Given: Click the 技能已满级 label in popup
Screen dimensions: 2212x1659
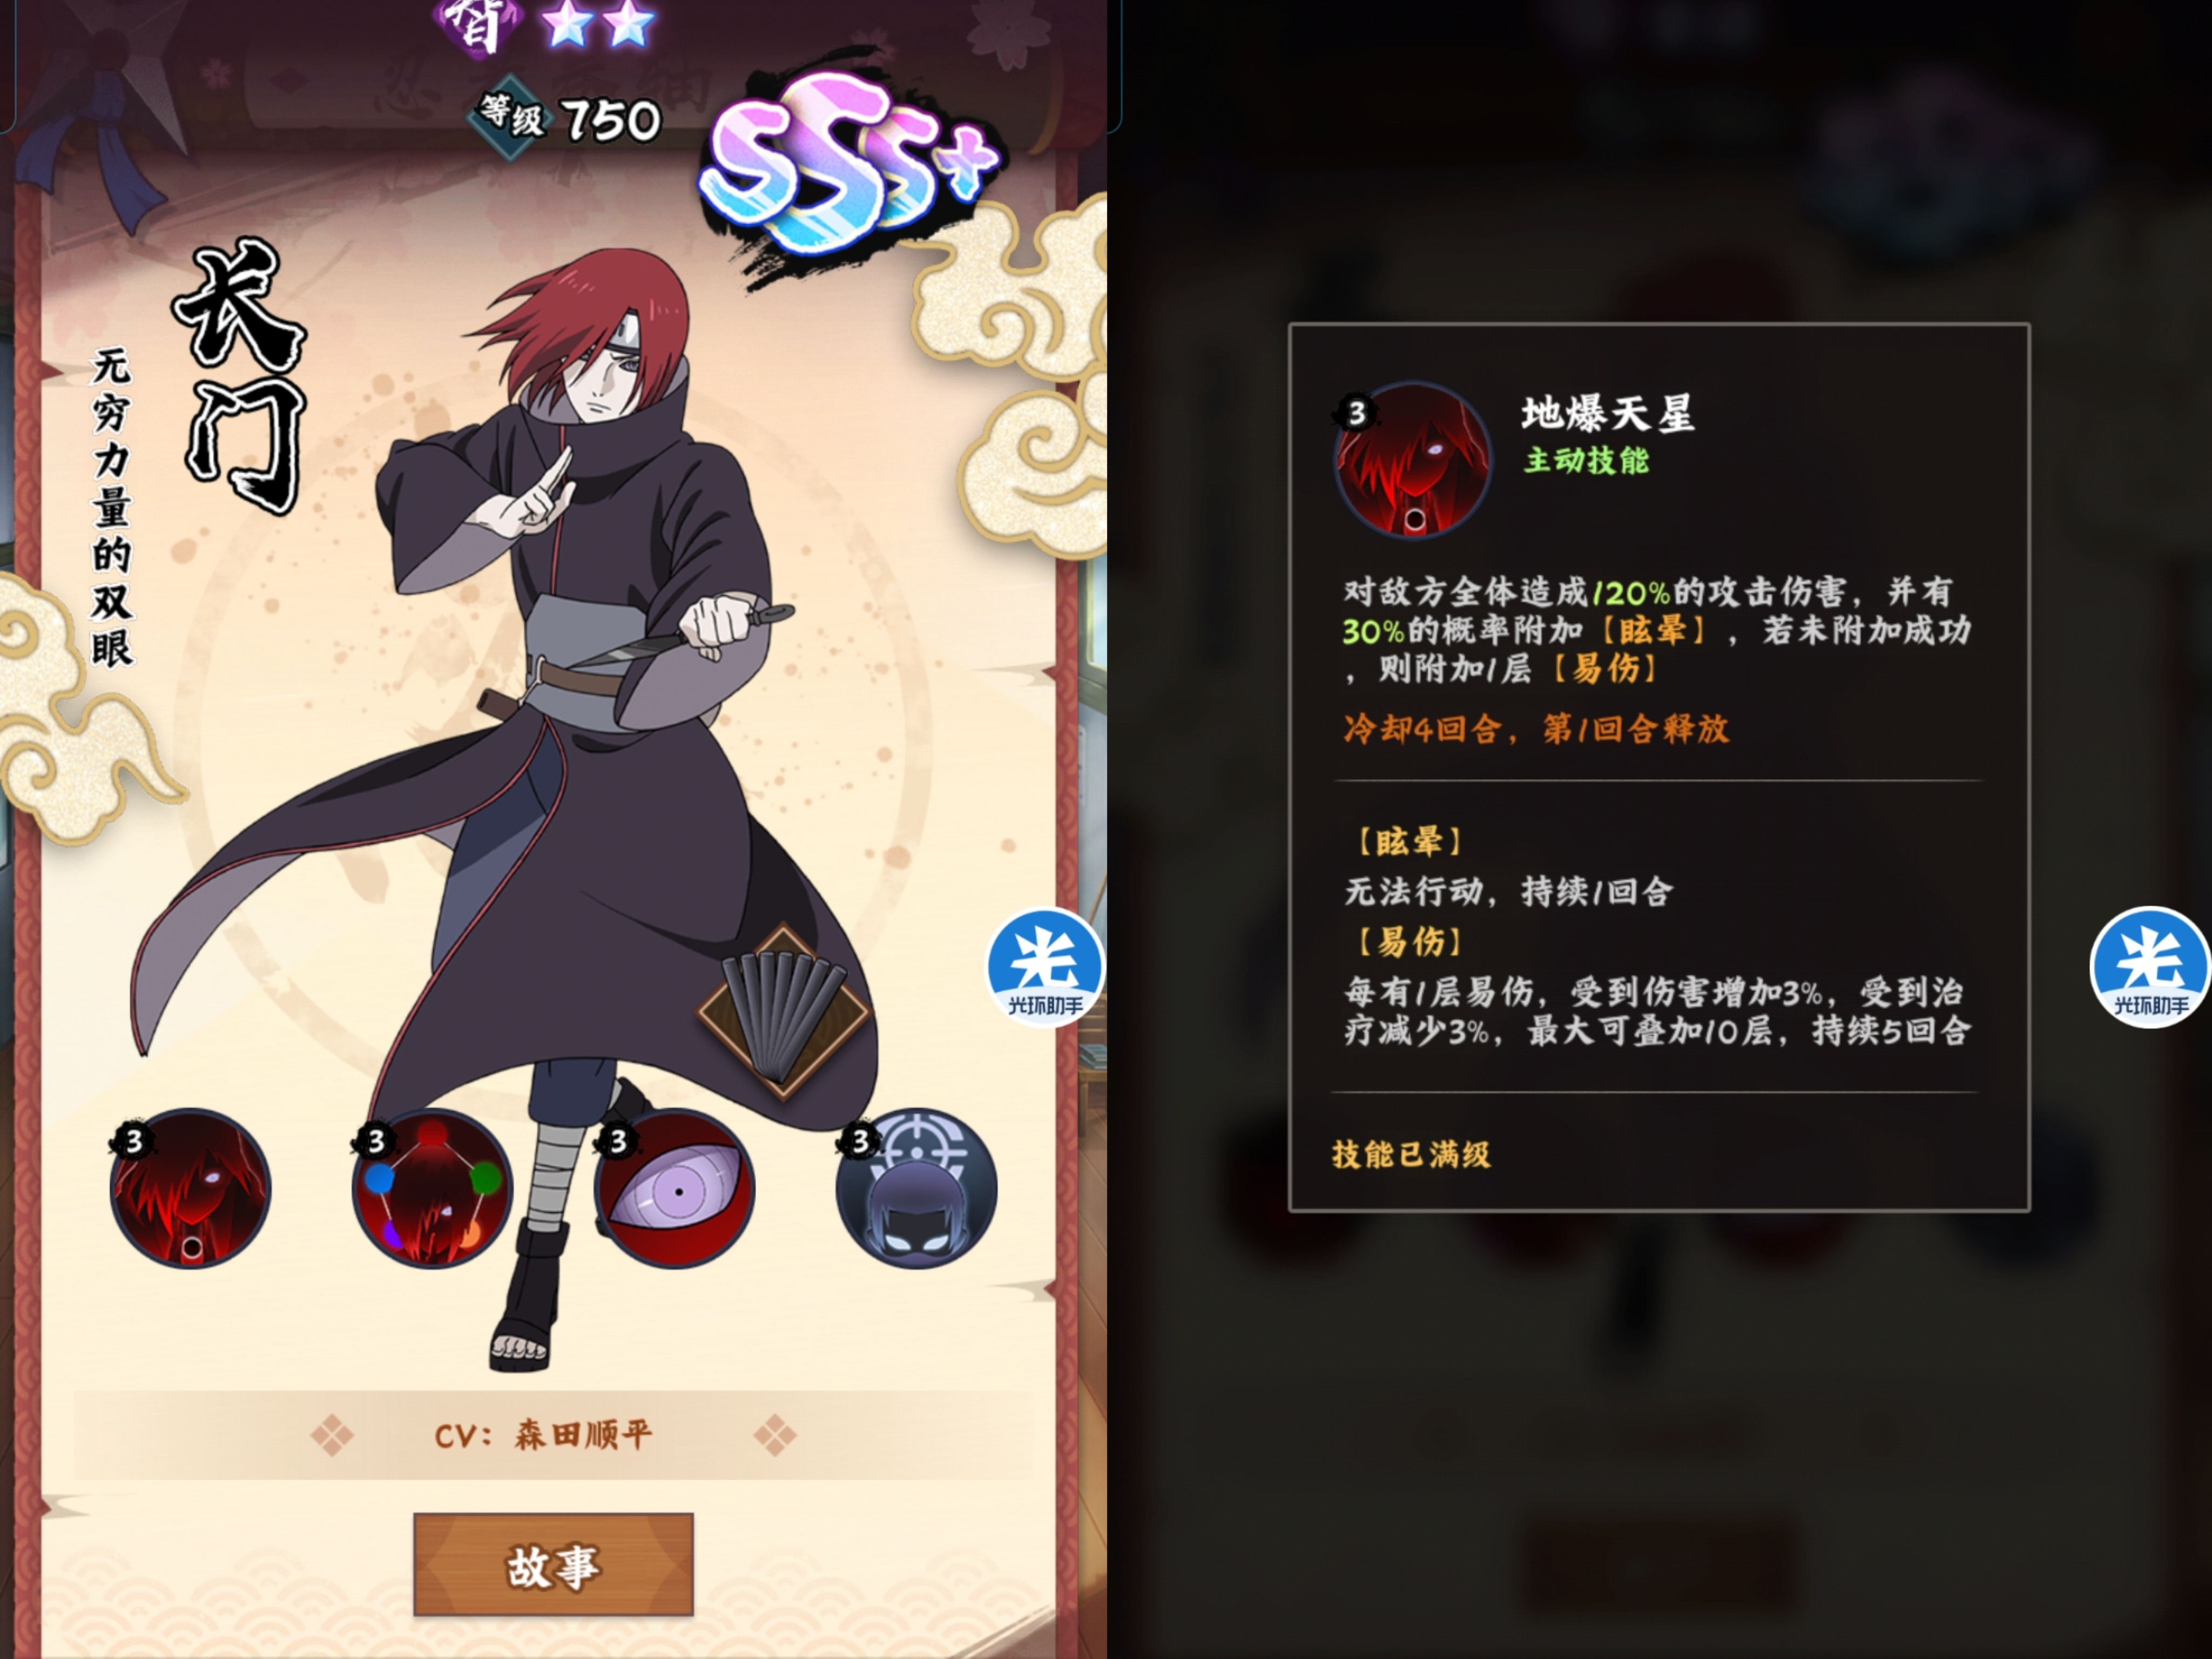Looking at the screenshot, I should coord(1411,1155).
